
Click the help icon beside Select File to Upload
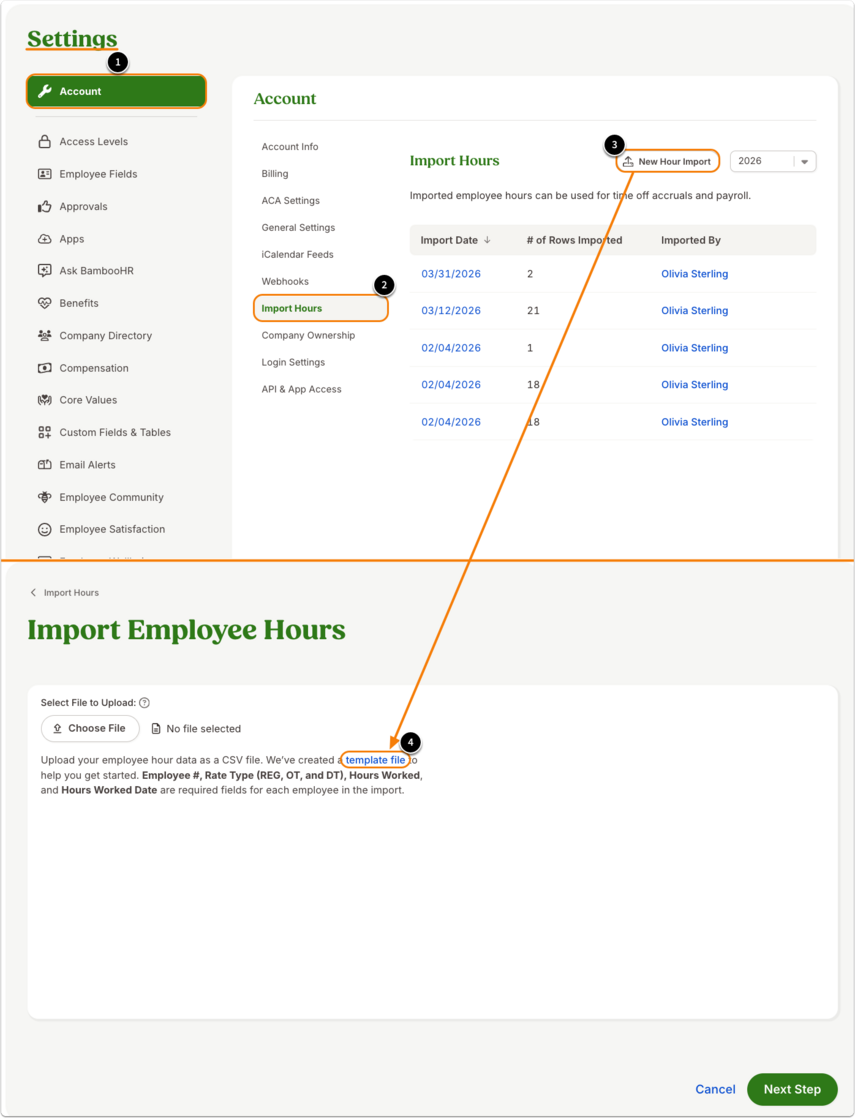[x=144, y=702]
